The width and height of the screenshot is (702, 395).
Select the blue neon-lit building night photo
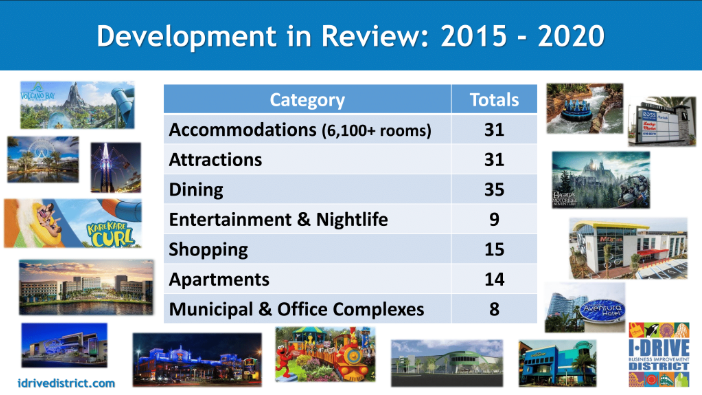[x=197, y=360]
